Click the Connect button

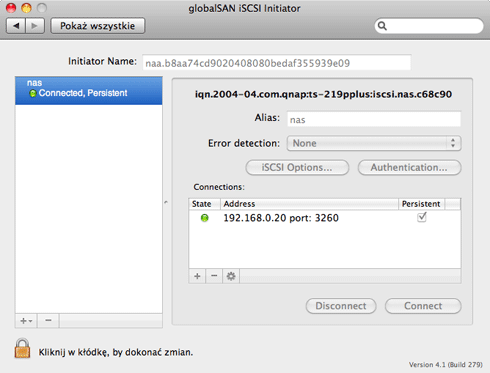tap(423, 306)
